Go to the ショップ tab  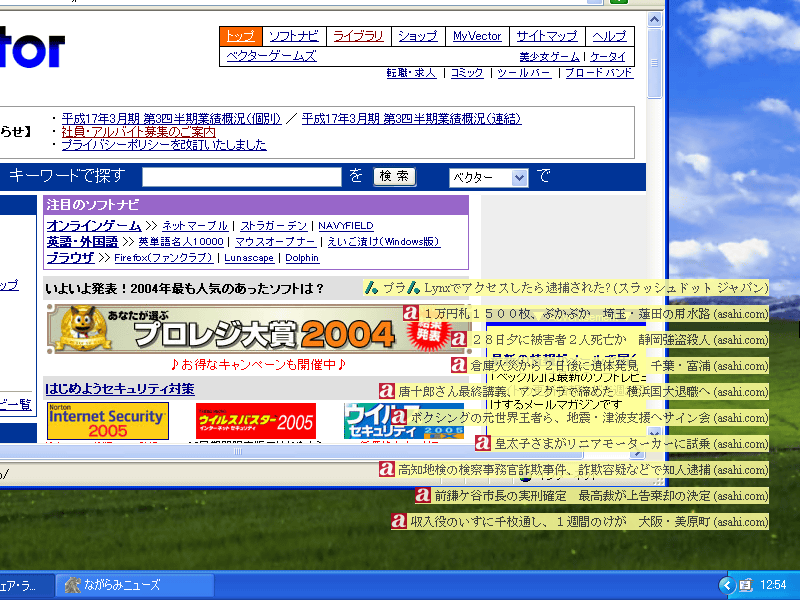[418, 36]
